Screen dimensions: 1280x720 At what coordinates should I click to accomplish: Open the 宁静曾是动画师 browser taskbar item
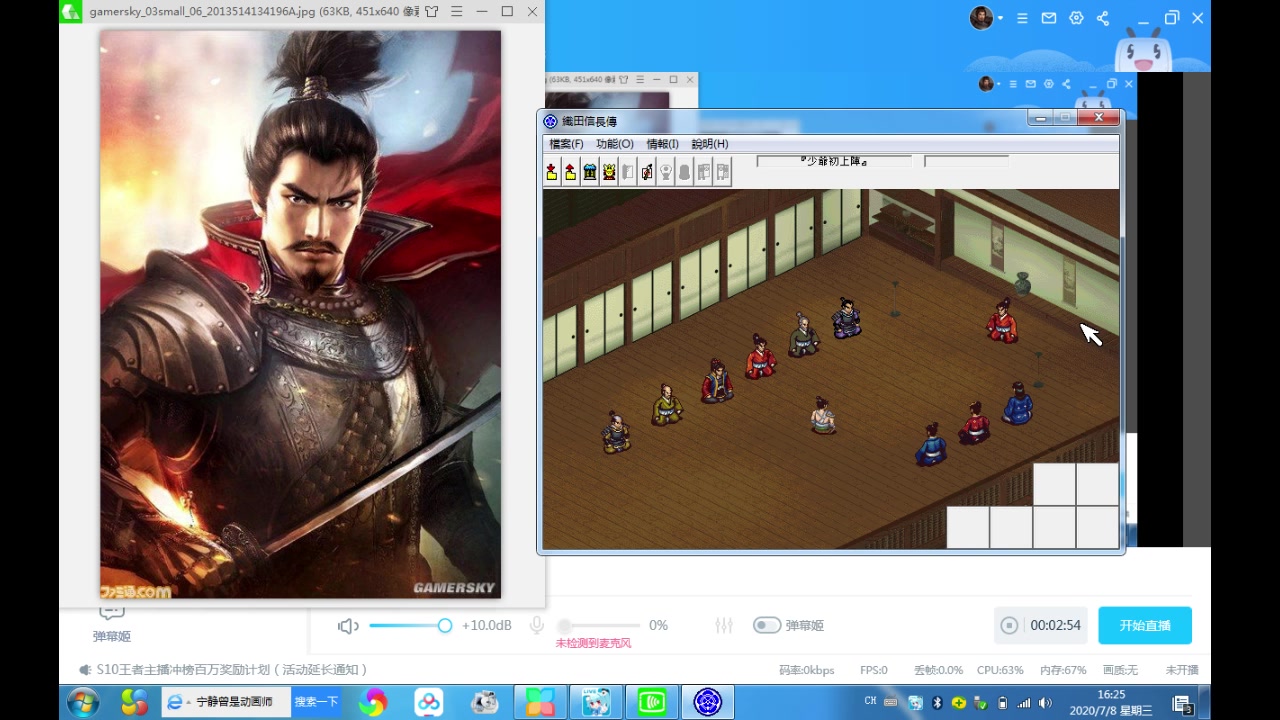pos(226,702)
